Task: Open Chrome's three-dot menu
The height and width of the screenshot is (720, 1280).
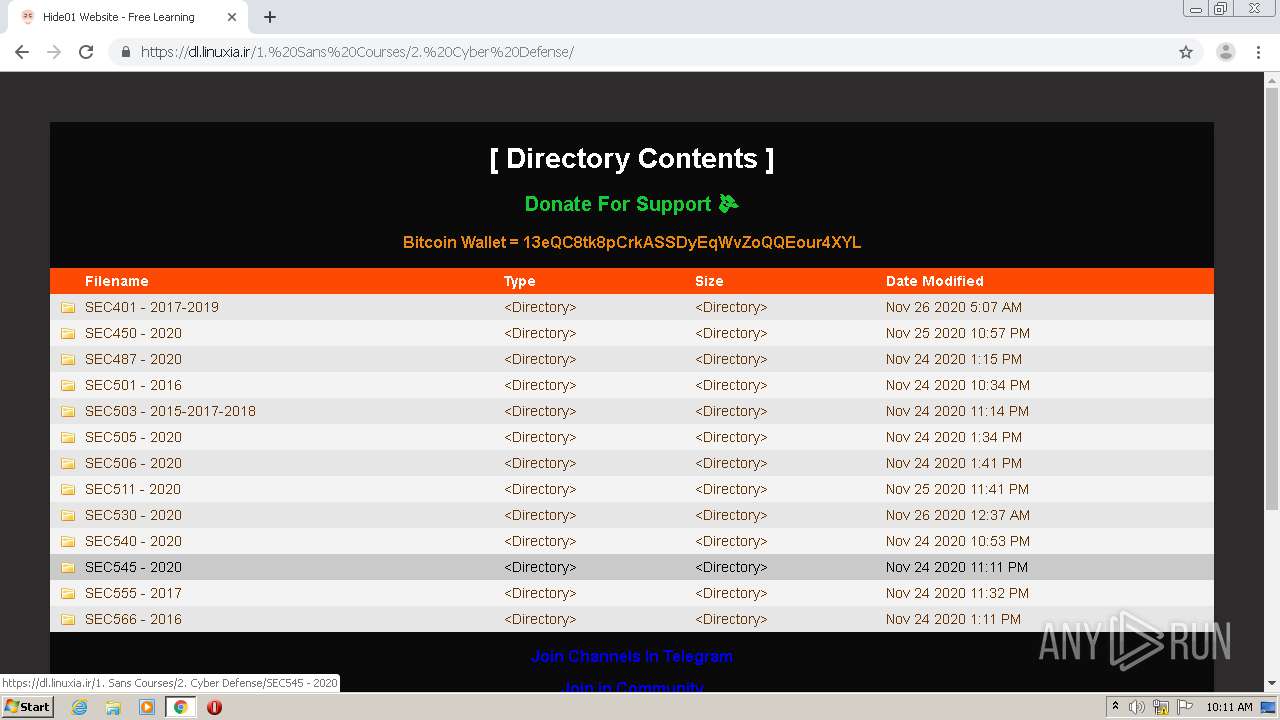Action: (x=1258, y=52)
